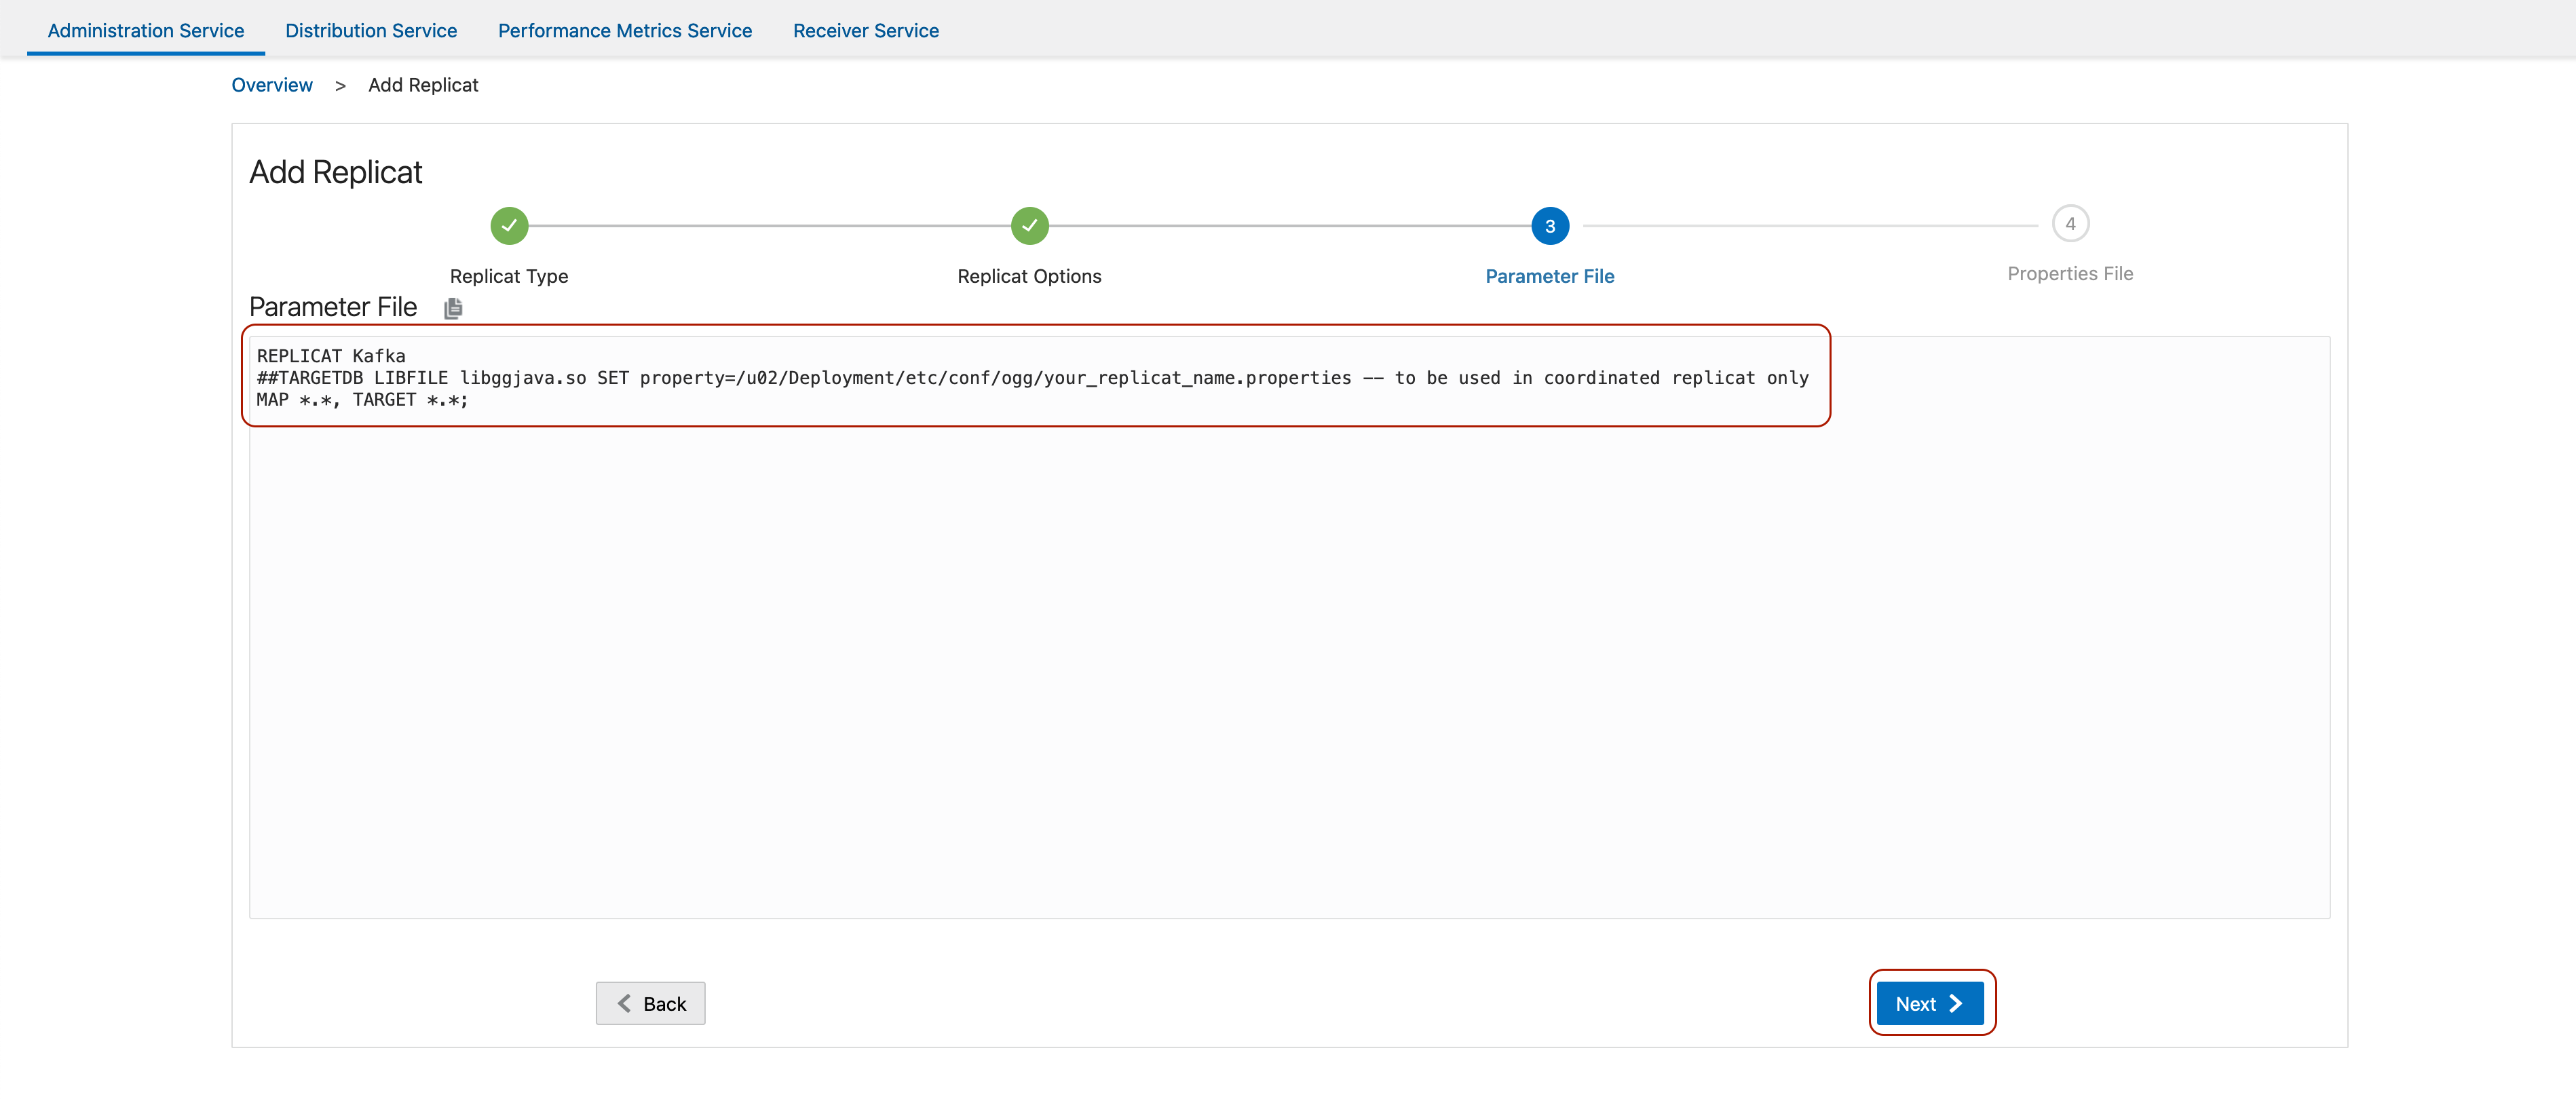Select the numbered circle 4 for Properties File
The image size is (2576, 1099).
(x=2070, y=223)
